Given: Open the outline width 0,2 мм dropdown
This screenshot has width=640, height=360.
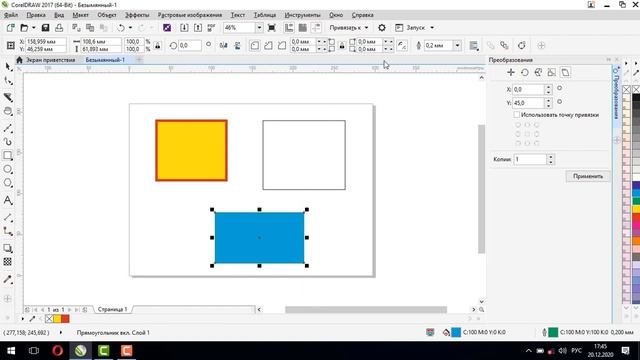Looking at the screenshot, I should [458, 45].
